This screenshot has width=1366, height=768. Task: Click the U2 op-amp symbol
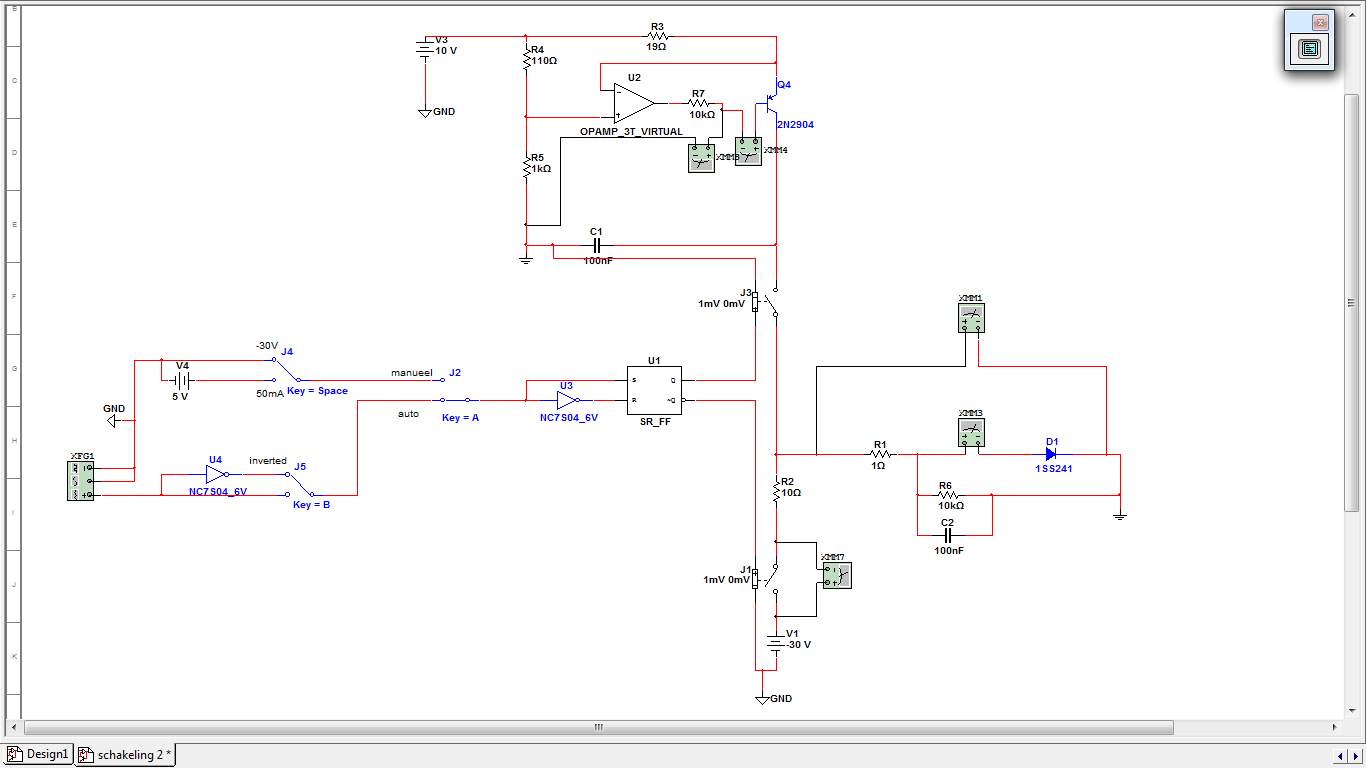coord(633,103)
